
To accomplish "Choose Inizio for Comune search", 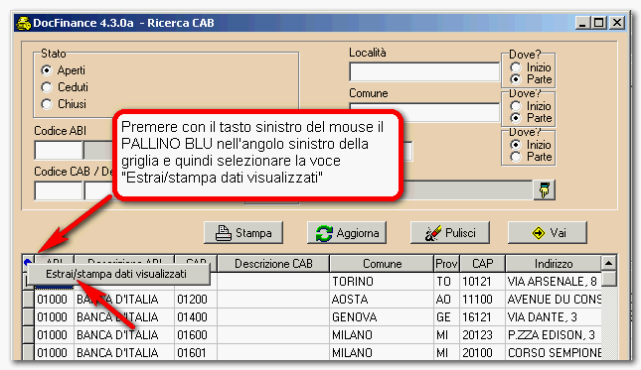I will click(516, 106).
